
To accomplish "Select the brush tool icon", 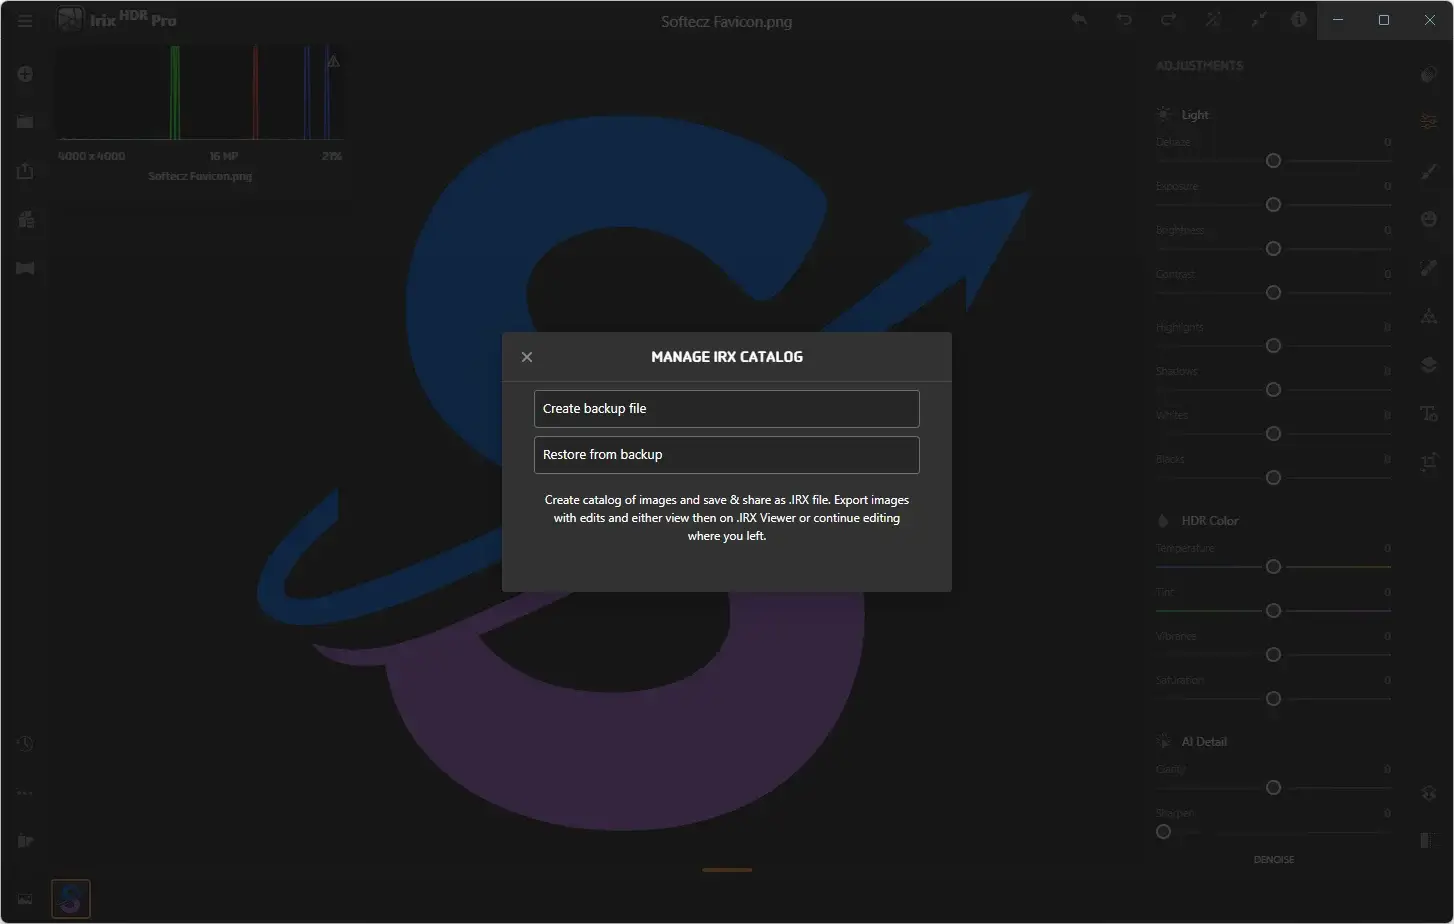I will 1429,171.
